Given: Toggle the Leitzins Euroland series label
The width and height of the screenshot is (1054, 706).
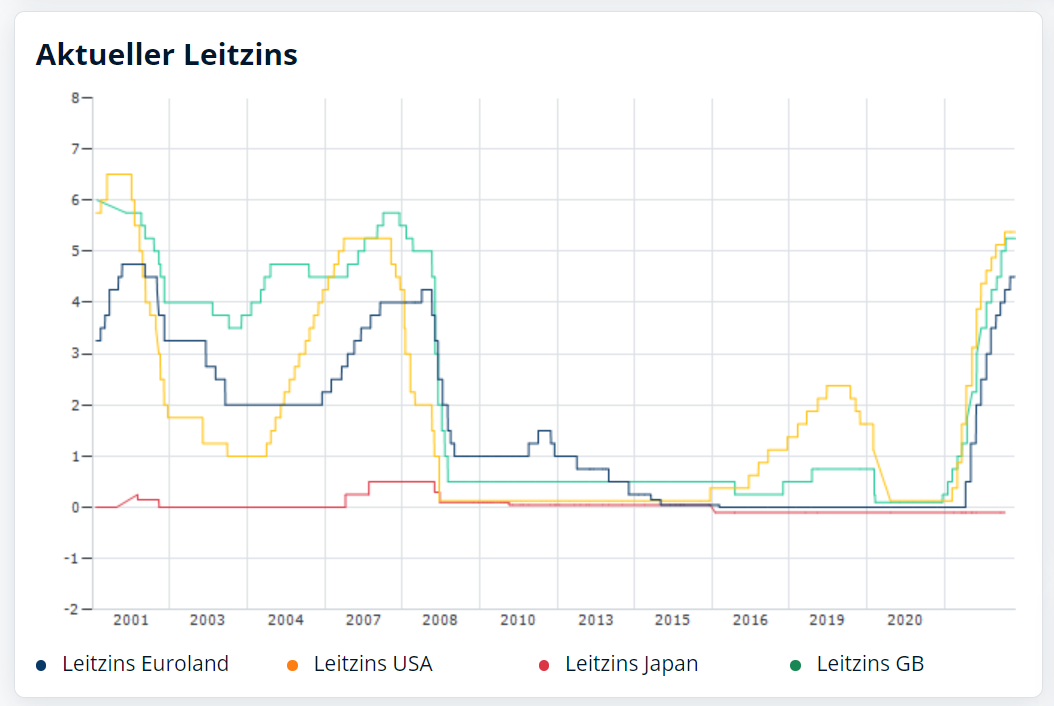Looking at the screenshot, I should 145,664.
